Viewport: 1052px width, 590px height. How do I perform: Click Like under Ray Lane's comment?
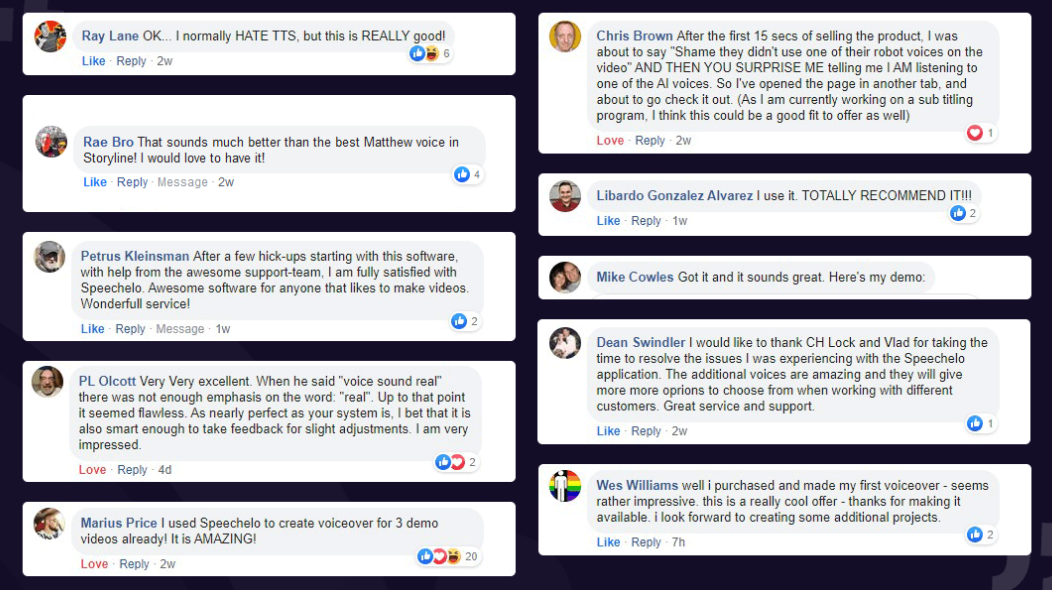tap(93, 61)
